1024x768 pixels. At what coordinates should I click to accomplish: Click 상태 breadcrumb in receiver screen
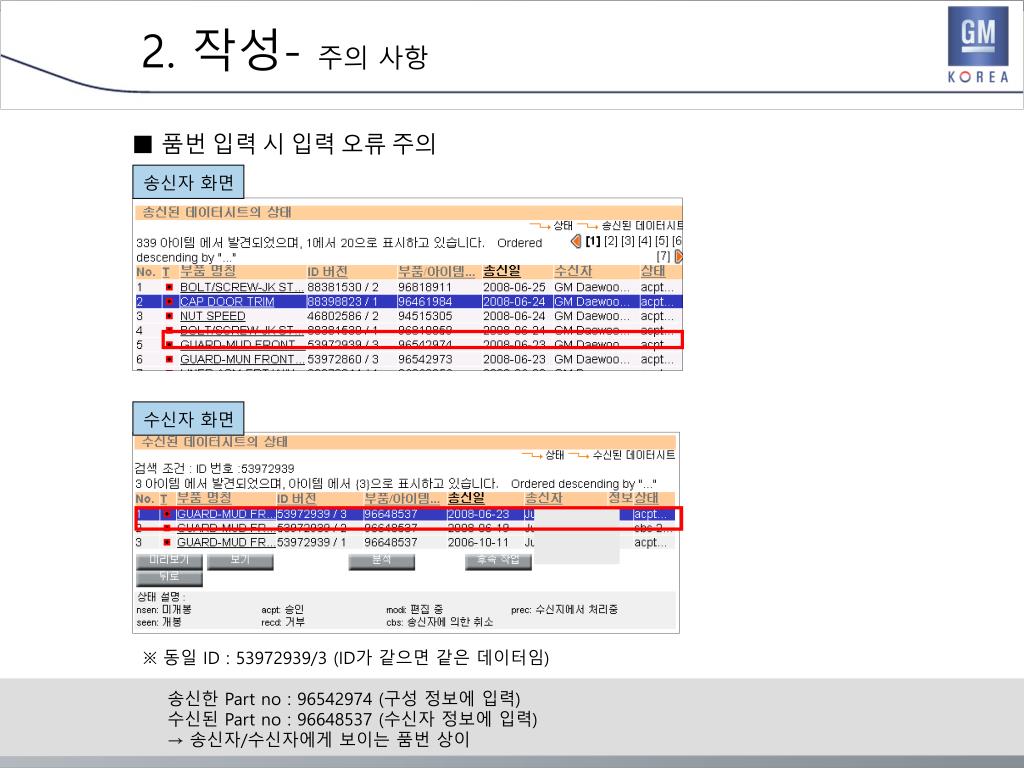point(554,455)
